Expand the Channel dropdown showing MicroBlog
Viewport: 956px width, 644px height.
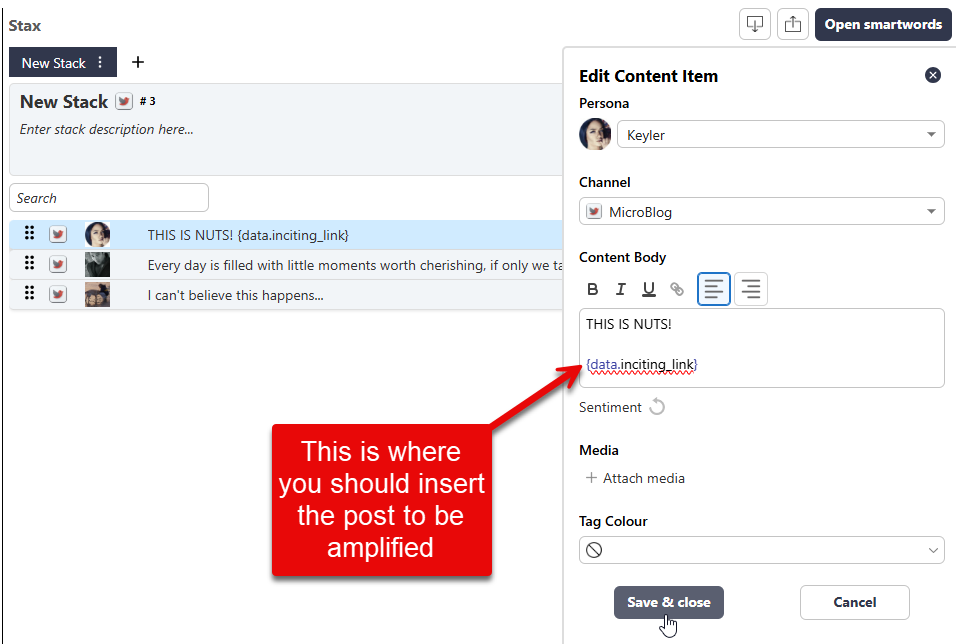(761, 212)
